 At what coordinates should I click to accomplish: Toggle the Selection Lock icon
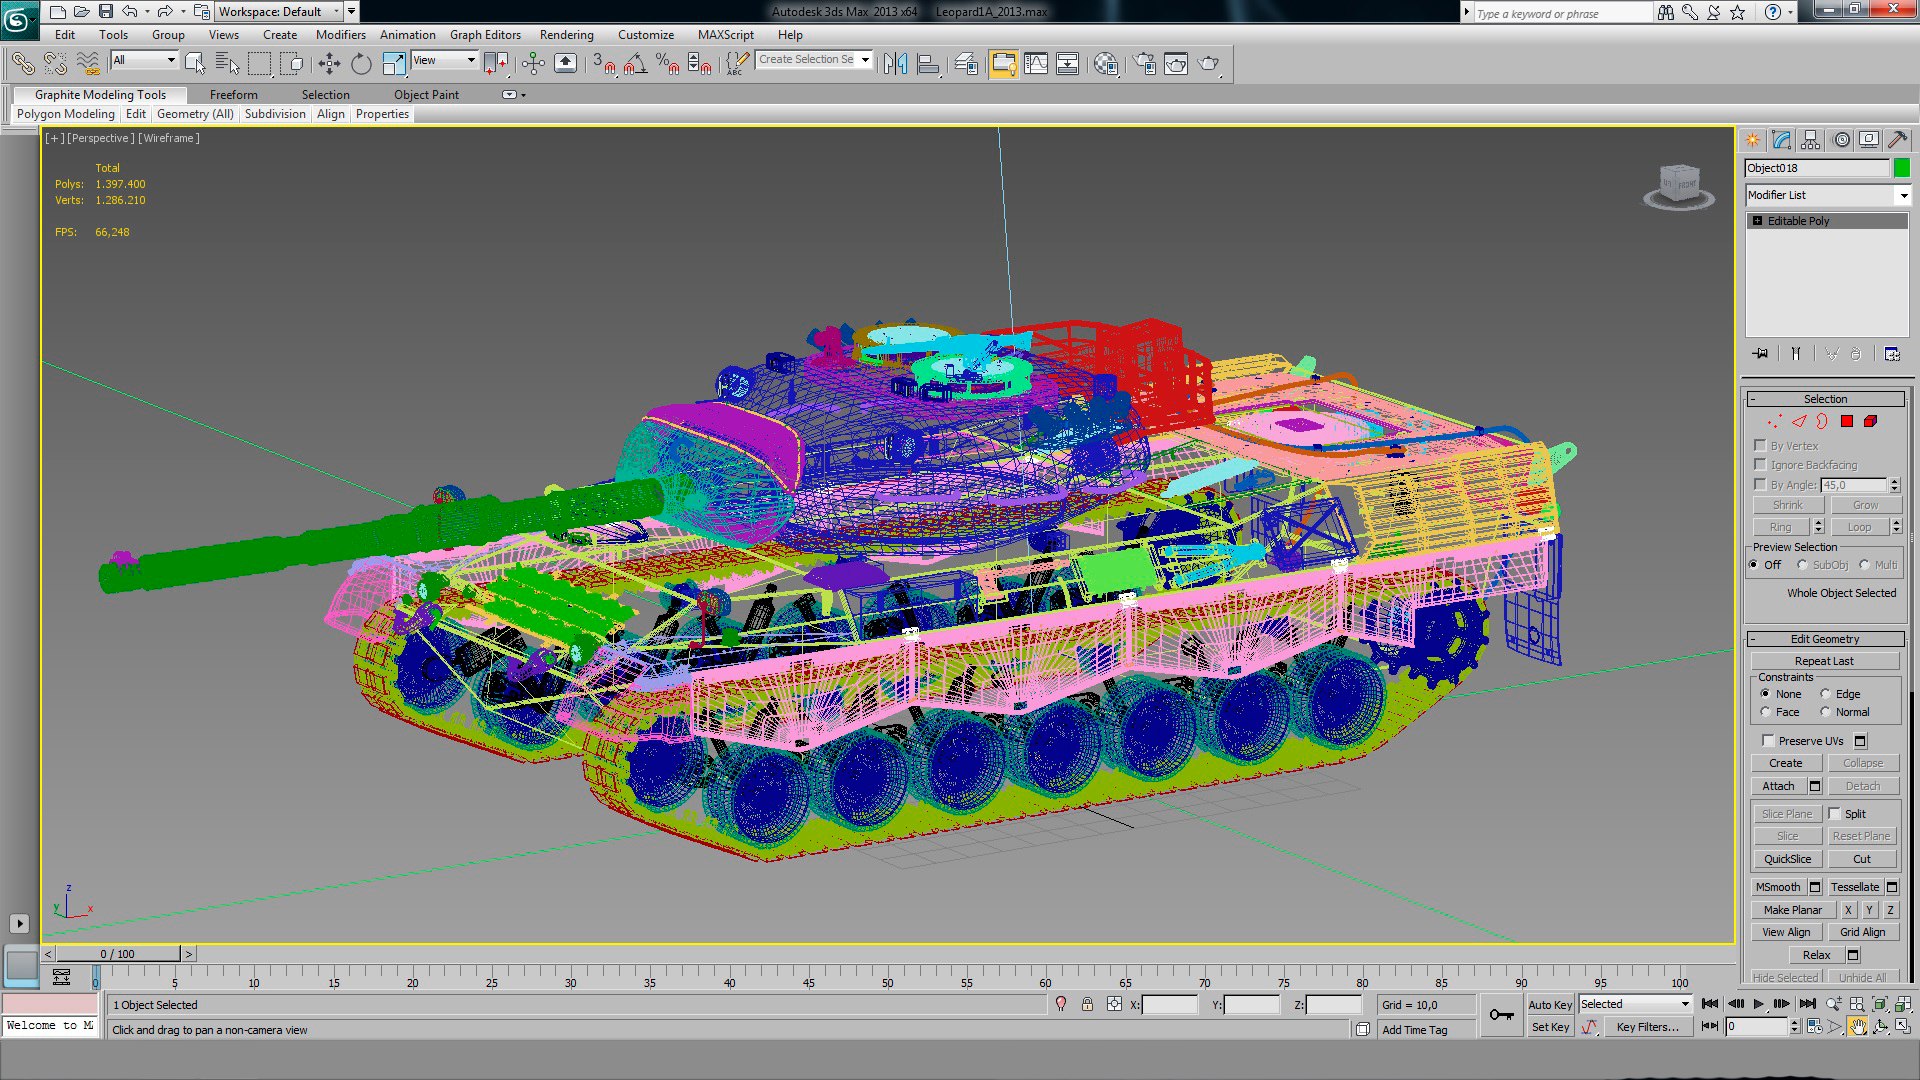[x=1087, y=1004]
